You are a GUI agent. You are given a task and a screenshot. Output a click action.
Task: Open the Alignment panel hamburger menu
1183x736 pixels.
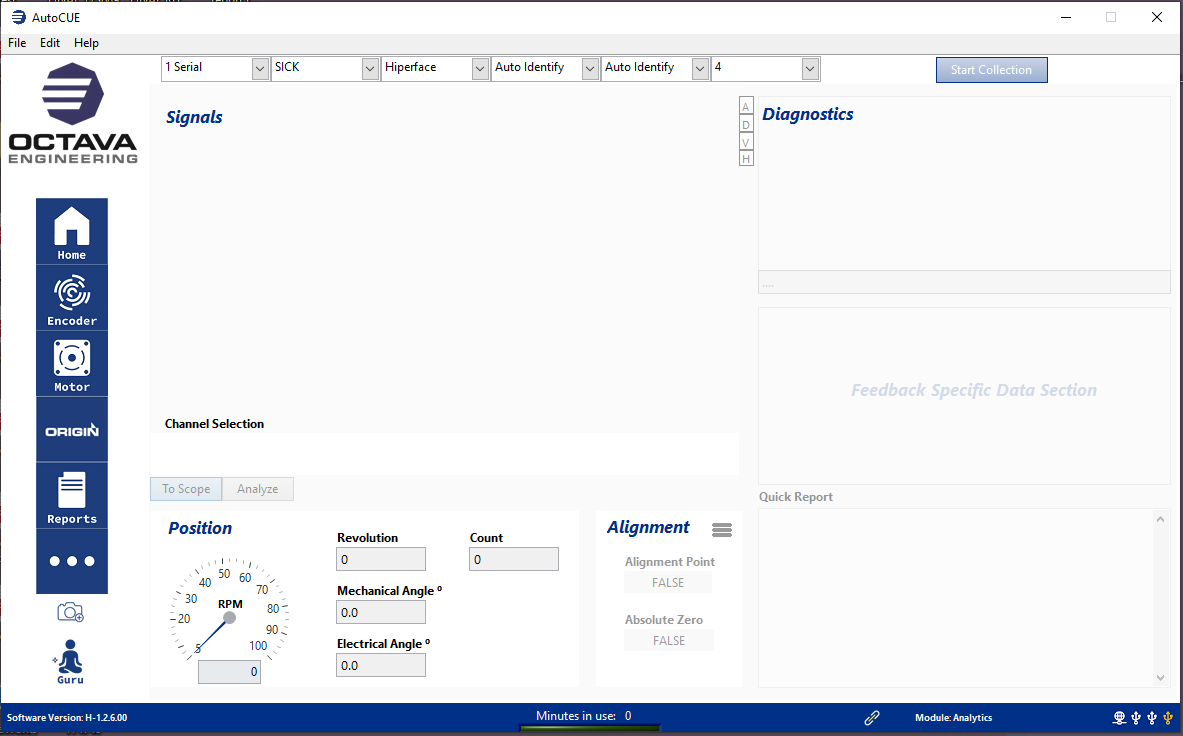(722, 530)
